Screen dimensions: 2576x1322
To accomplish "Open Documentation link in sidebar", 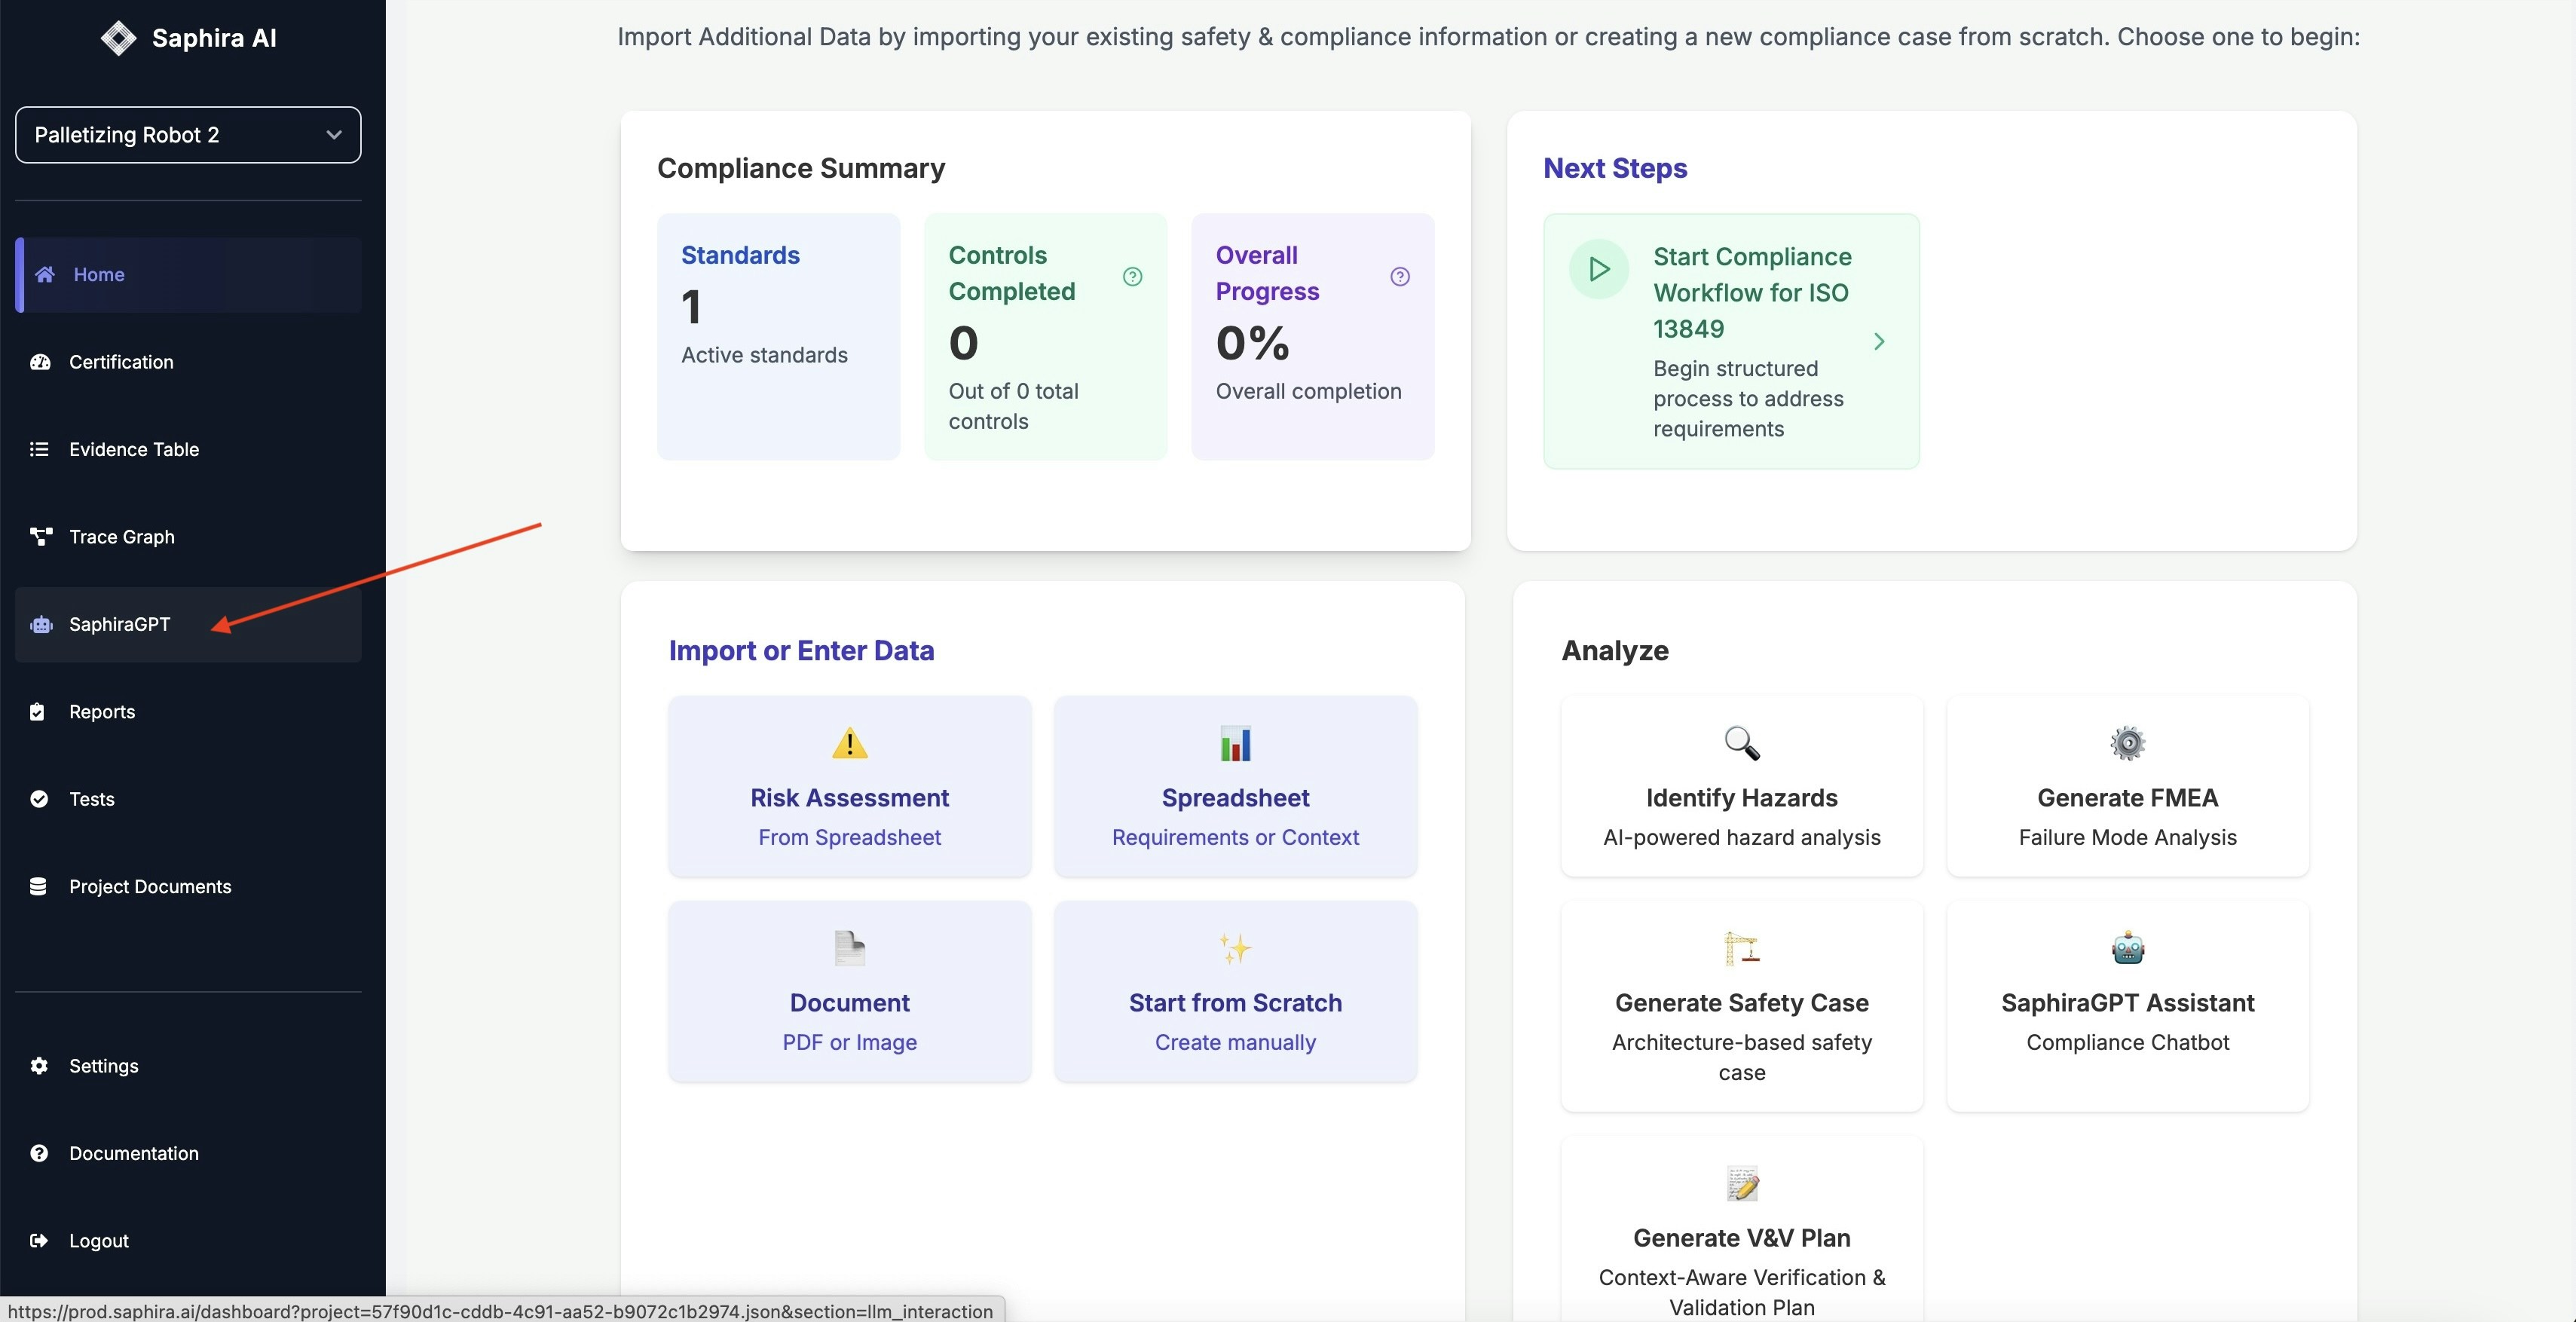I will 133,1154.
